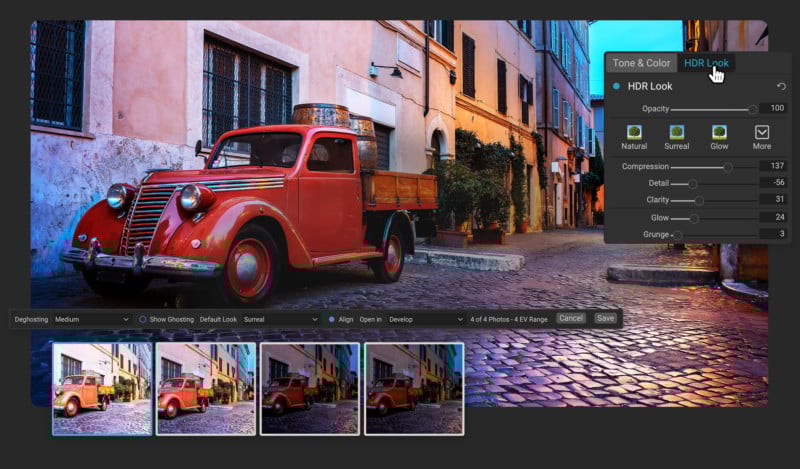Switch to the Tone & Color tab
This screenshot has height=469, width=800.
coord(641,63)
